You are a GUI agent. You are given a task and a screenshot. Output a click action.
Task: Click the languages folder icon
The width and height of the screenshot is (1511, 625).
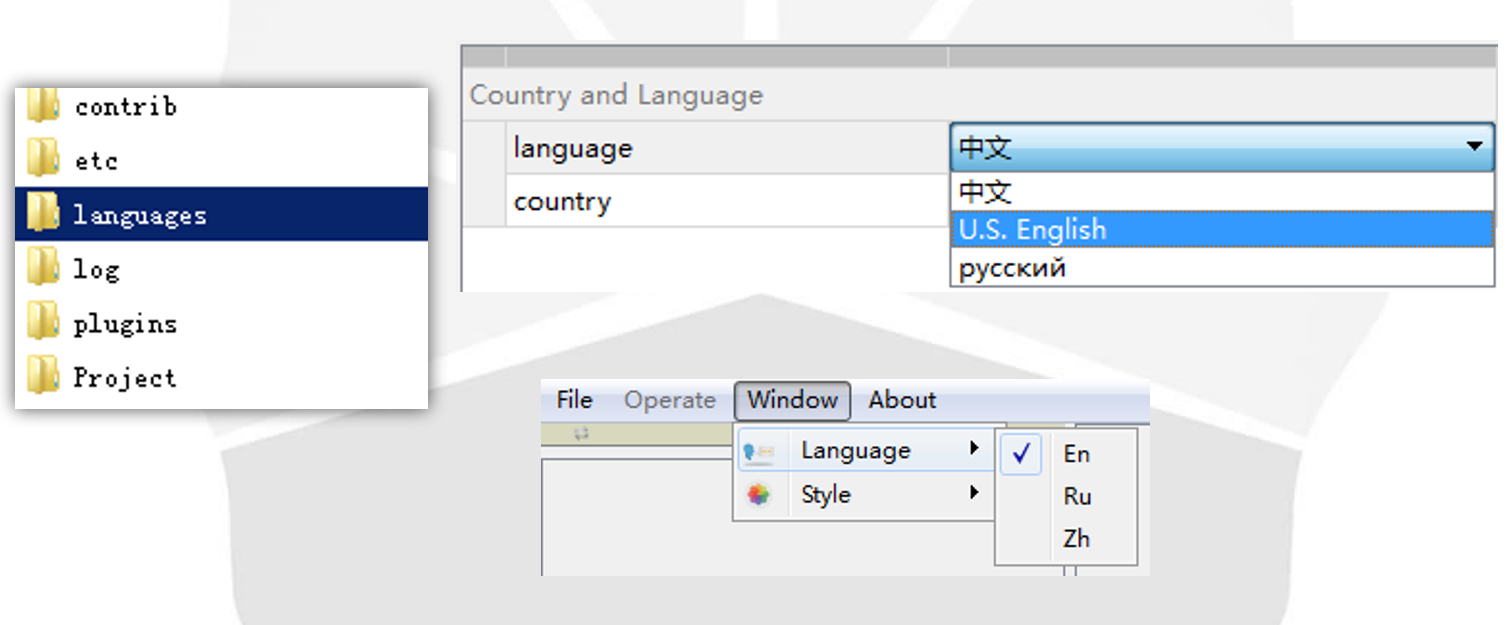click(43, 214)
